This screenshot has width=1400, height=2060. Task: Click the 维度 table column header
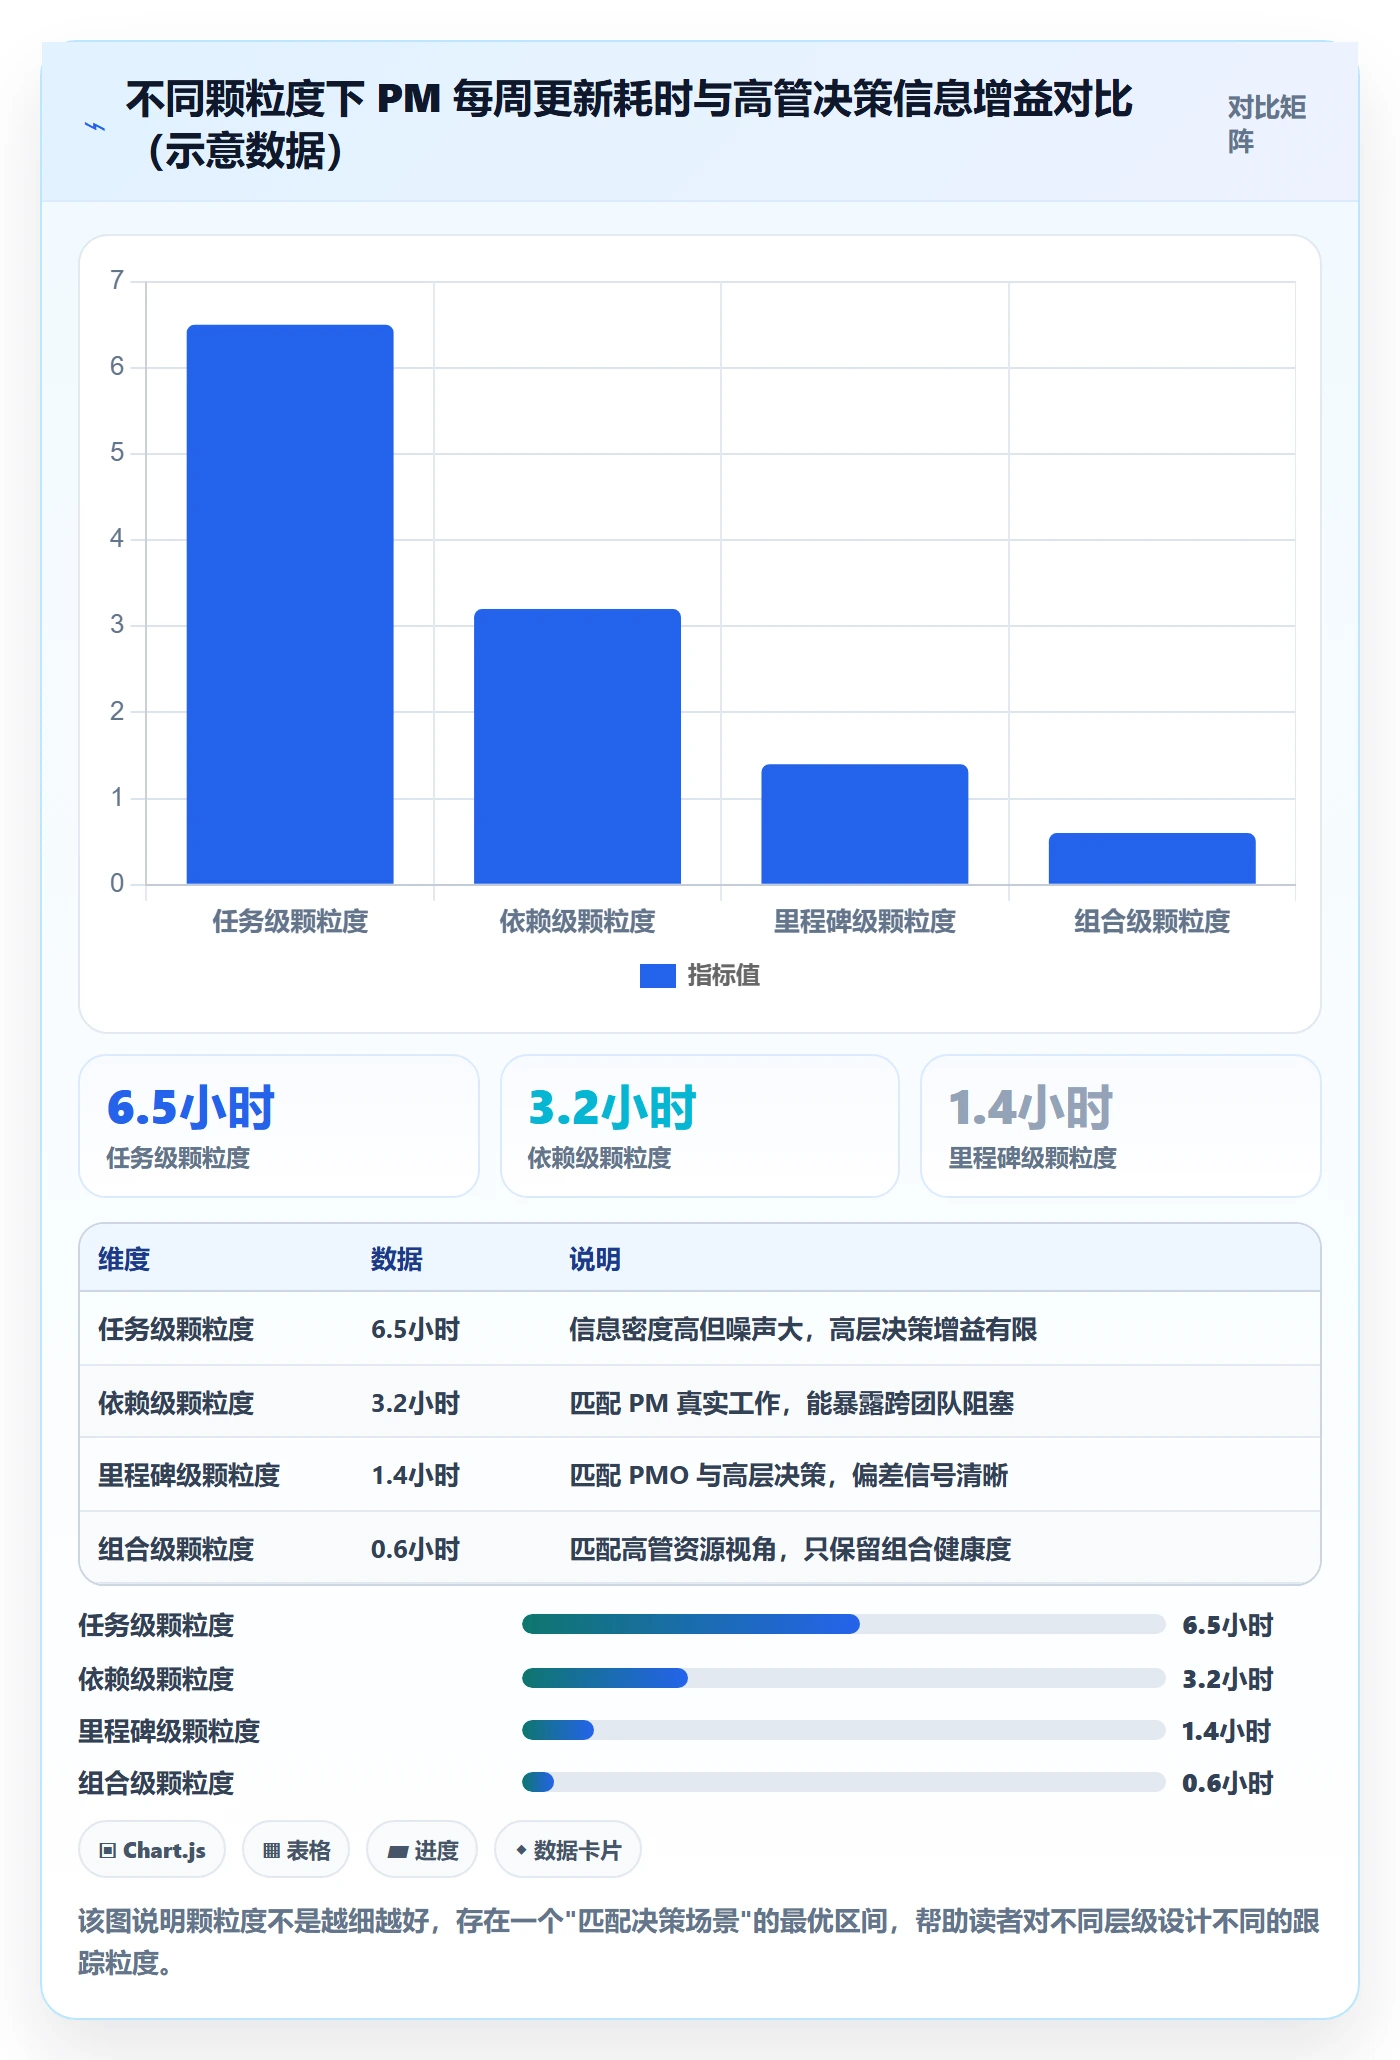pos(124,1259)
